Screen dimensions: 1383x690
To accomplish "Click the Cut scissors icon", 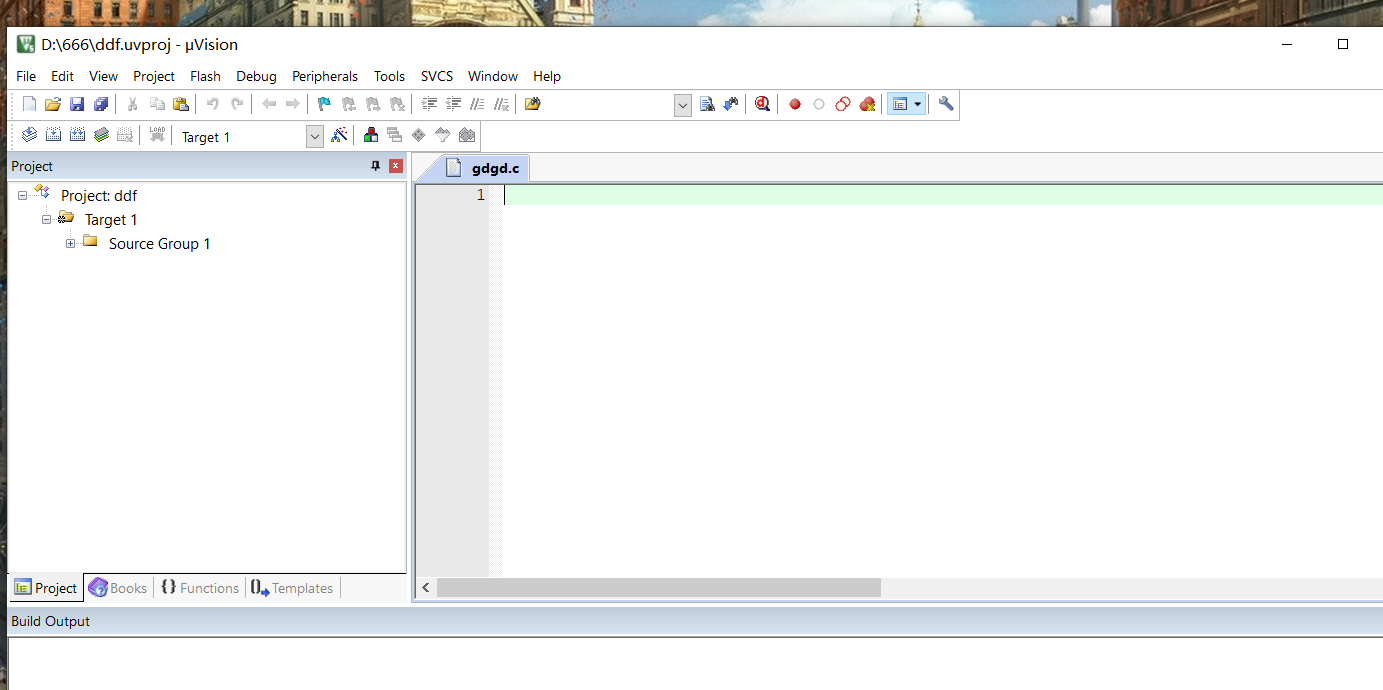I will (132, 104).
